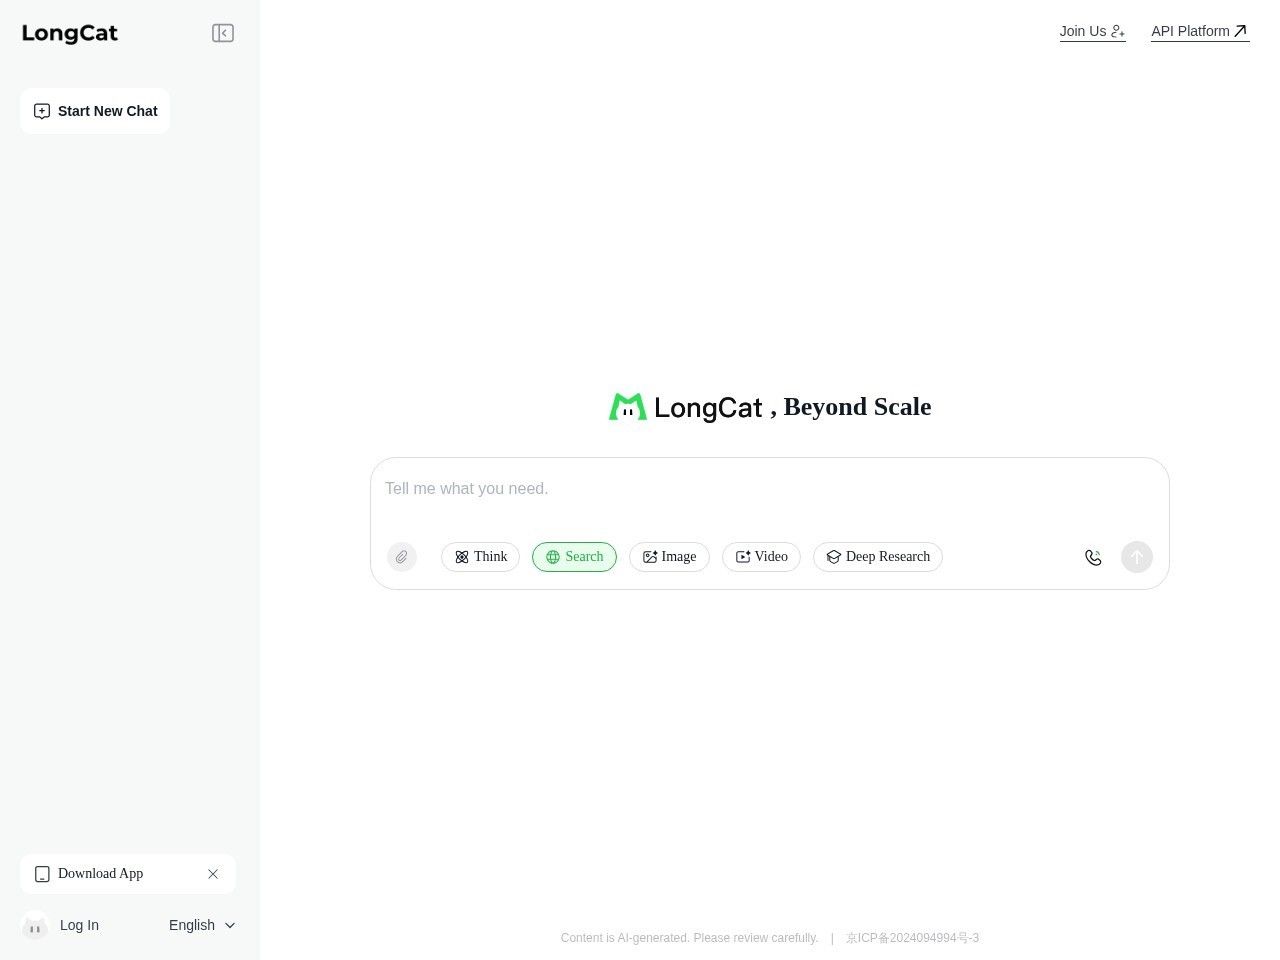This screenshot has height=960, width=1280.
Task: Start a voice call with phone icon
Action: click(x=1093, y=557)
